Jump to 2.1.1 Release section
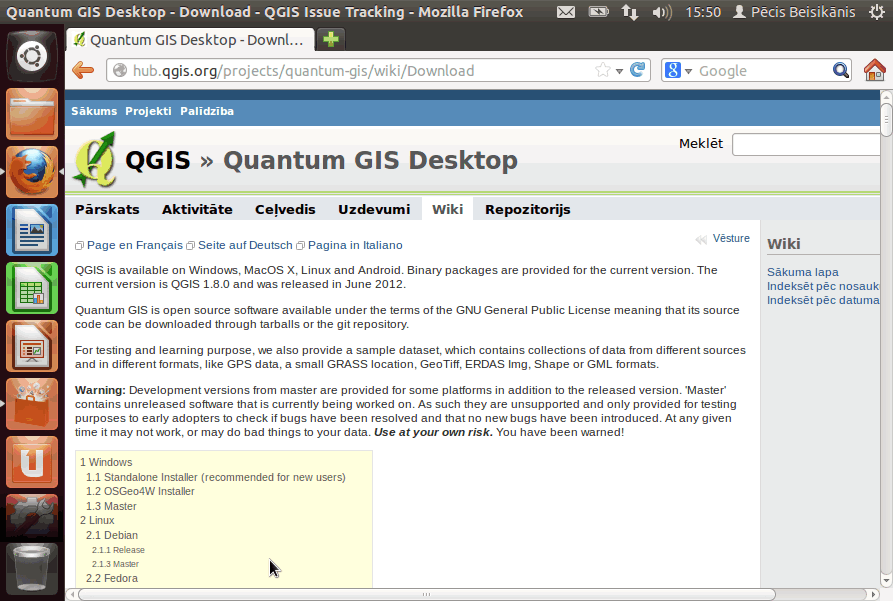The height and width of the screenshot is (601, 893). point(118,550)
